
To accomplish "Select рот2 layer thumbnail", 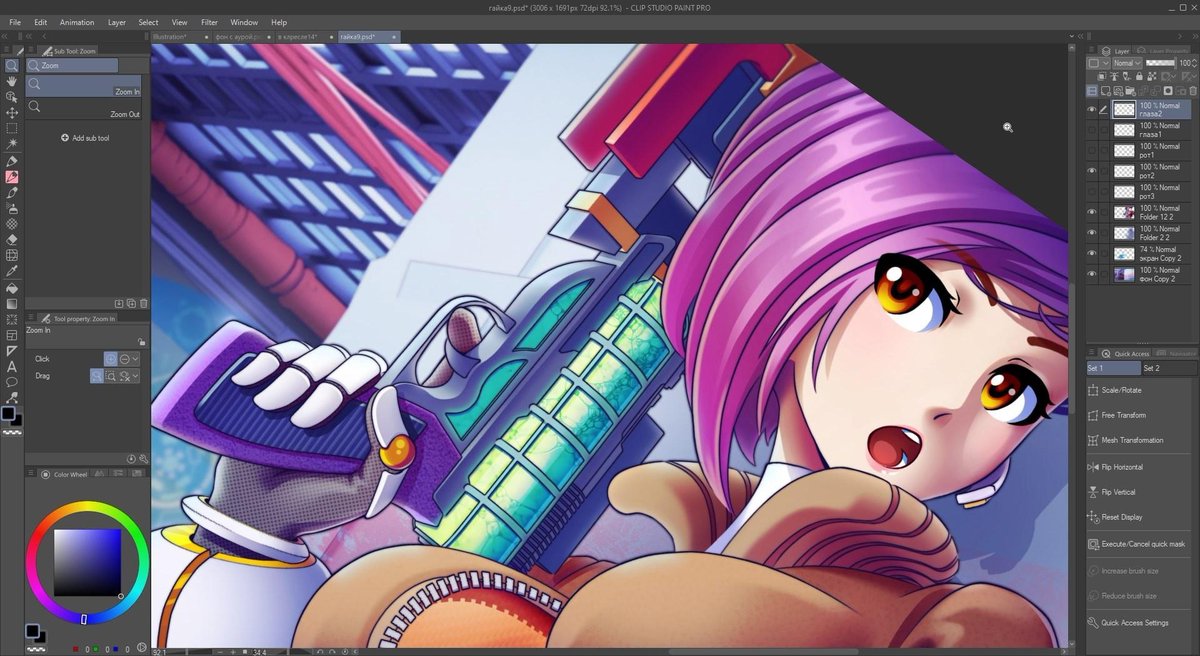I will click(1124, 171).
